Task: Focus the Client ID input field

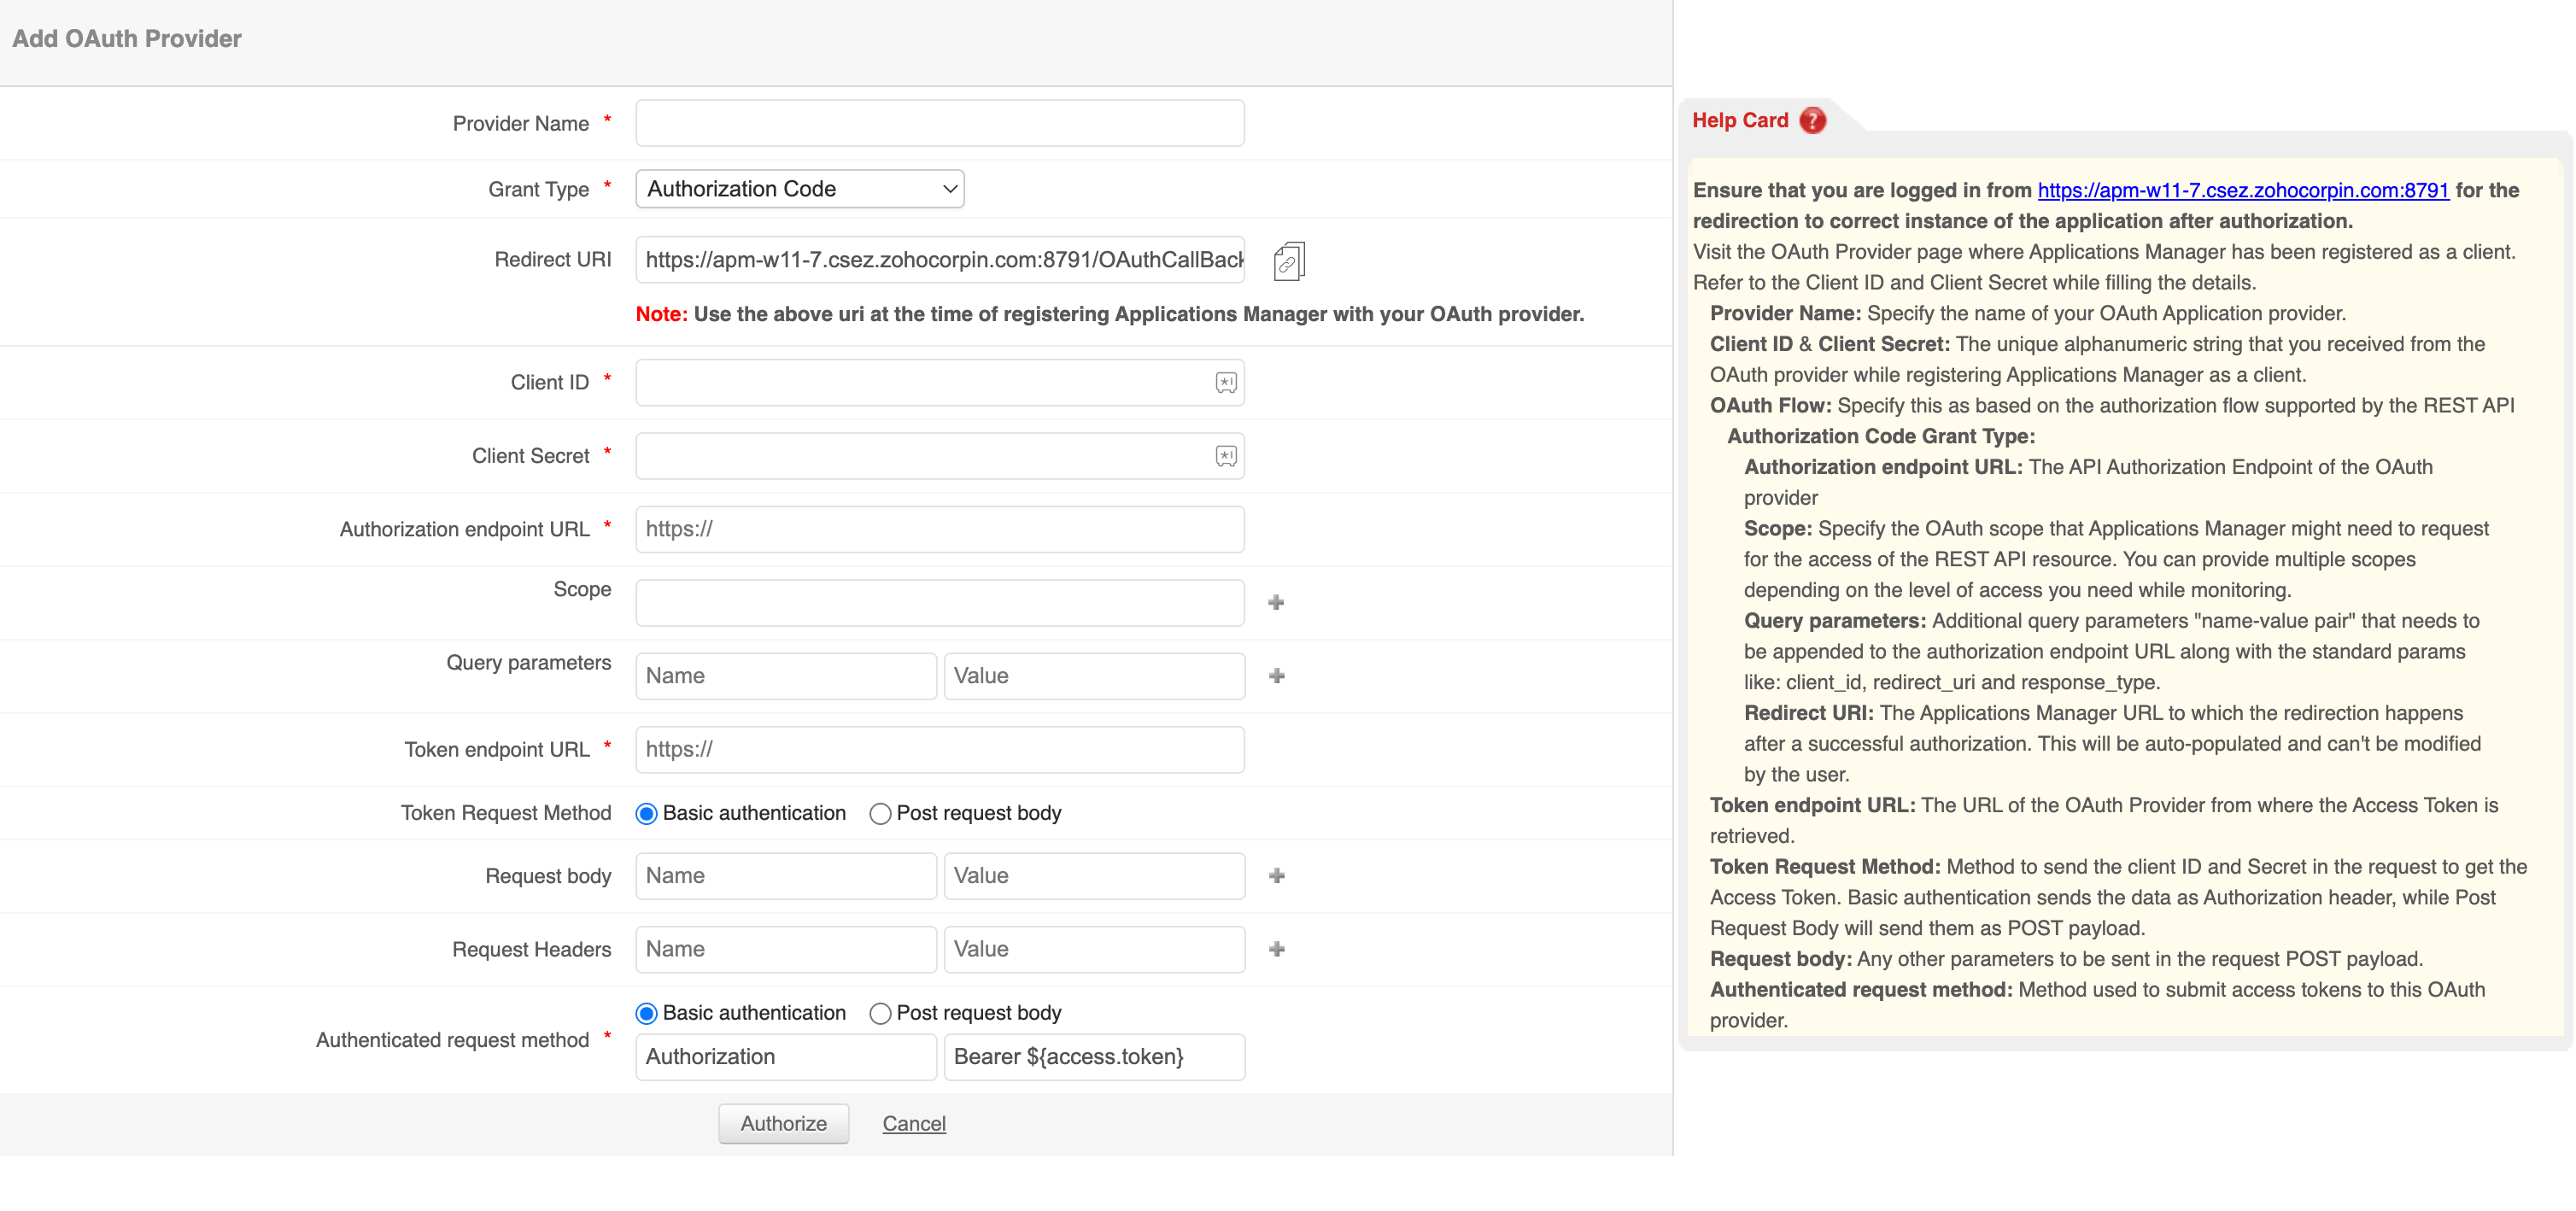Action: (x=940, y=383)
